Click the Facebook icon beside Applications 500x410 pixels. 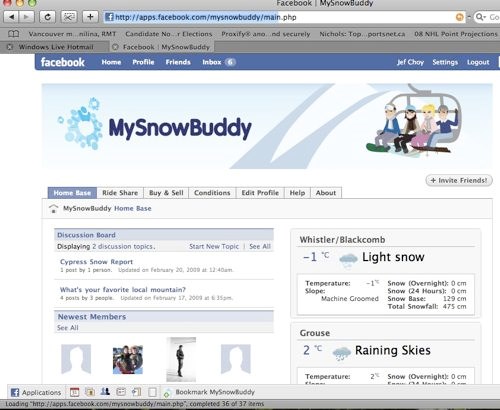pyautogui.click(x=15, y=392)
